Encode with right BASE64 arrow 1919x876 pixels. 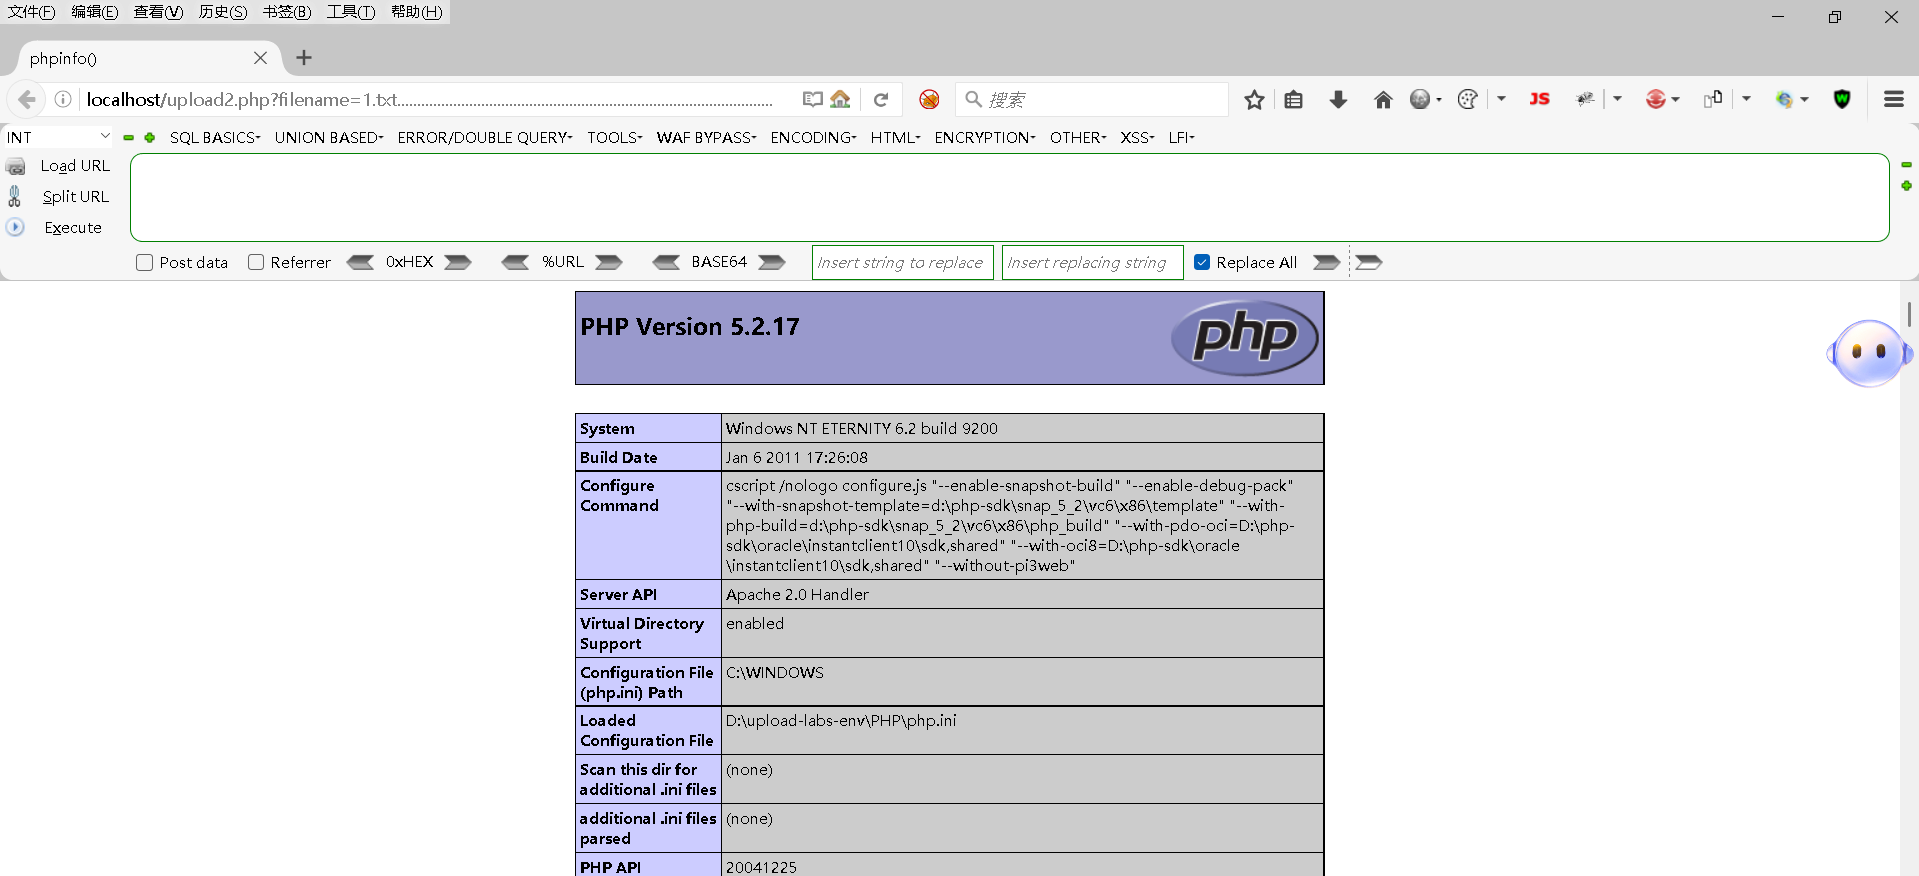[x=772, y=262]
